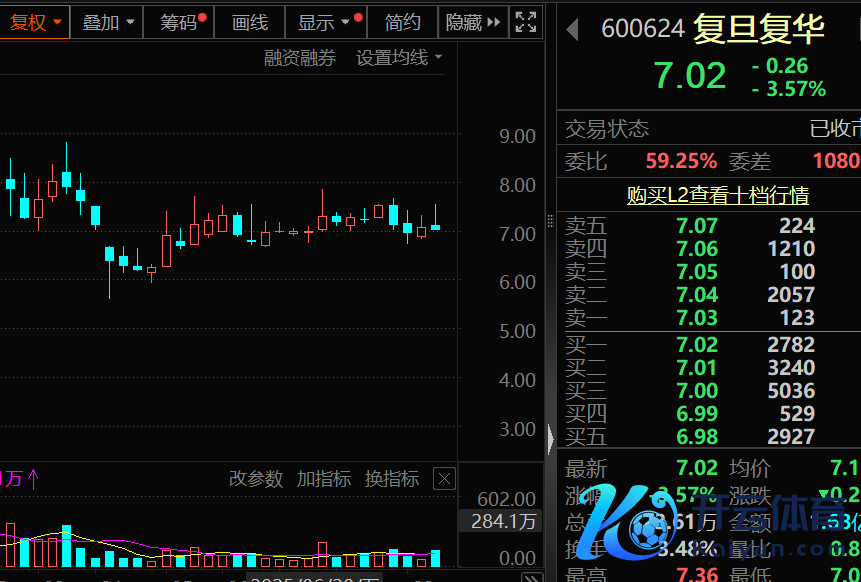Toggle 简约 simplified view mode
Viewport: 861px width, 582px height.
(402, 22)
